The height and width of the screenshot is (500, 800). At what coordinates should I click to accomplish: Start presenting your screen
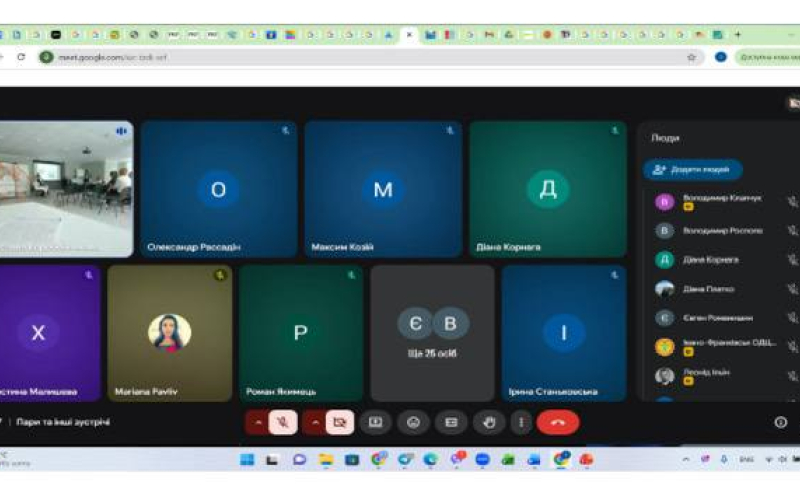(x=376, y=422)
